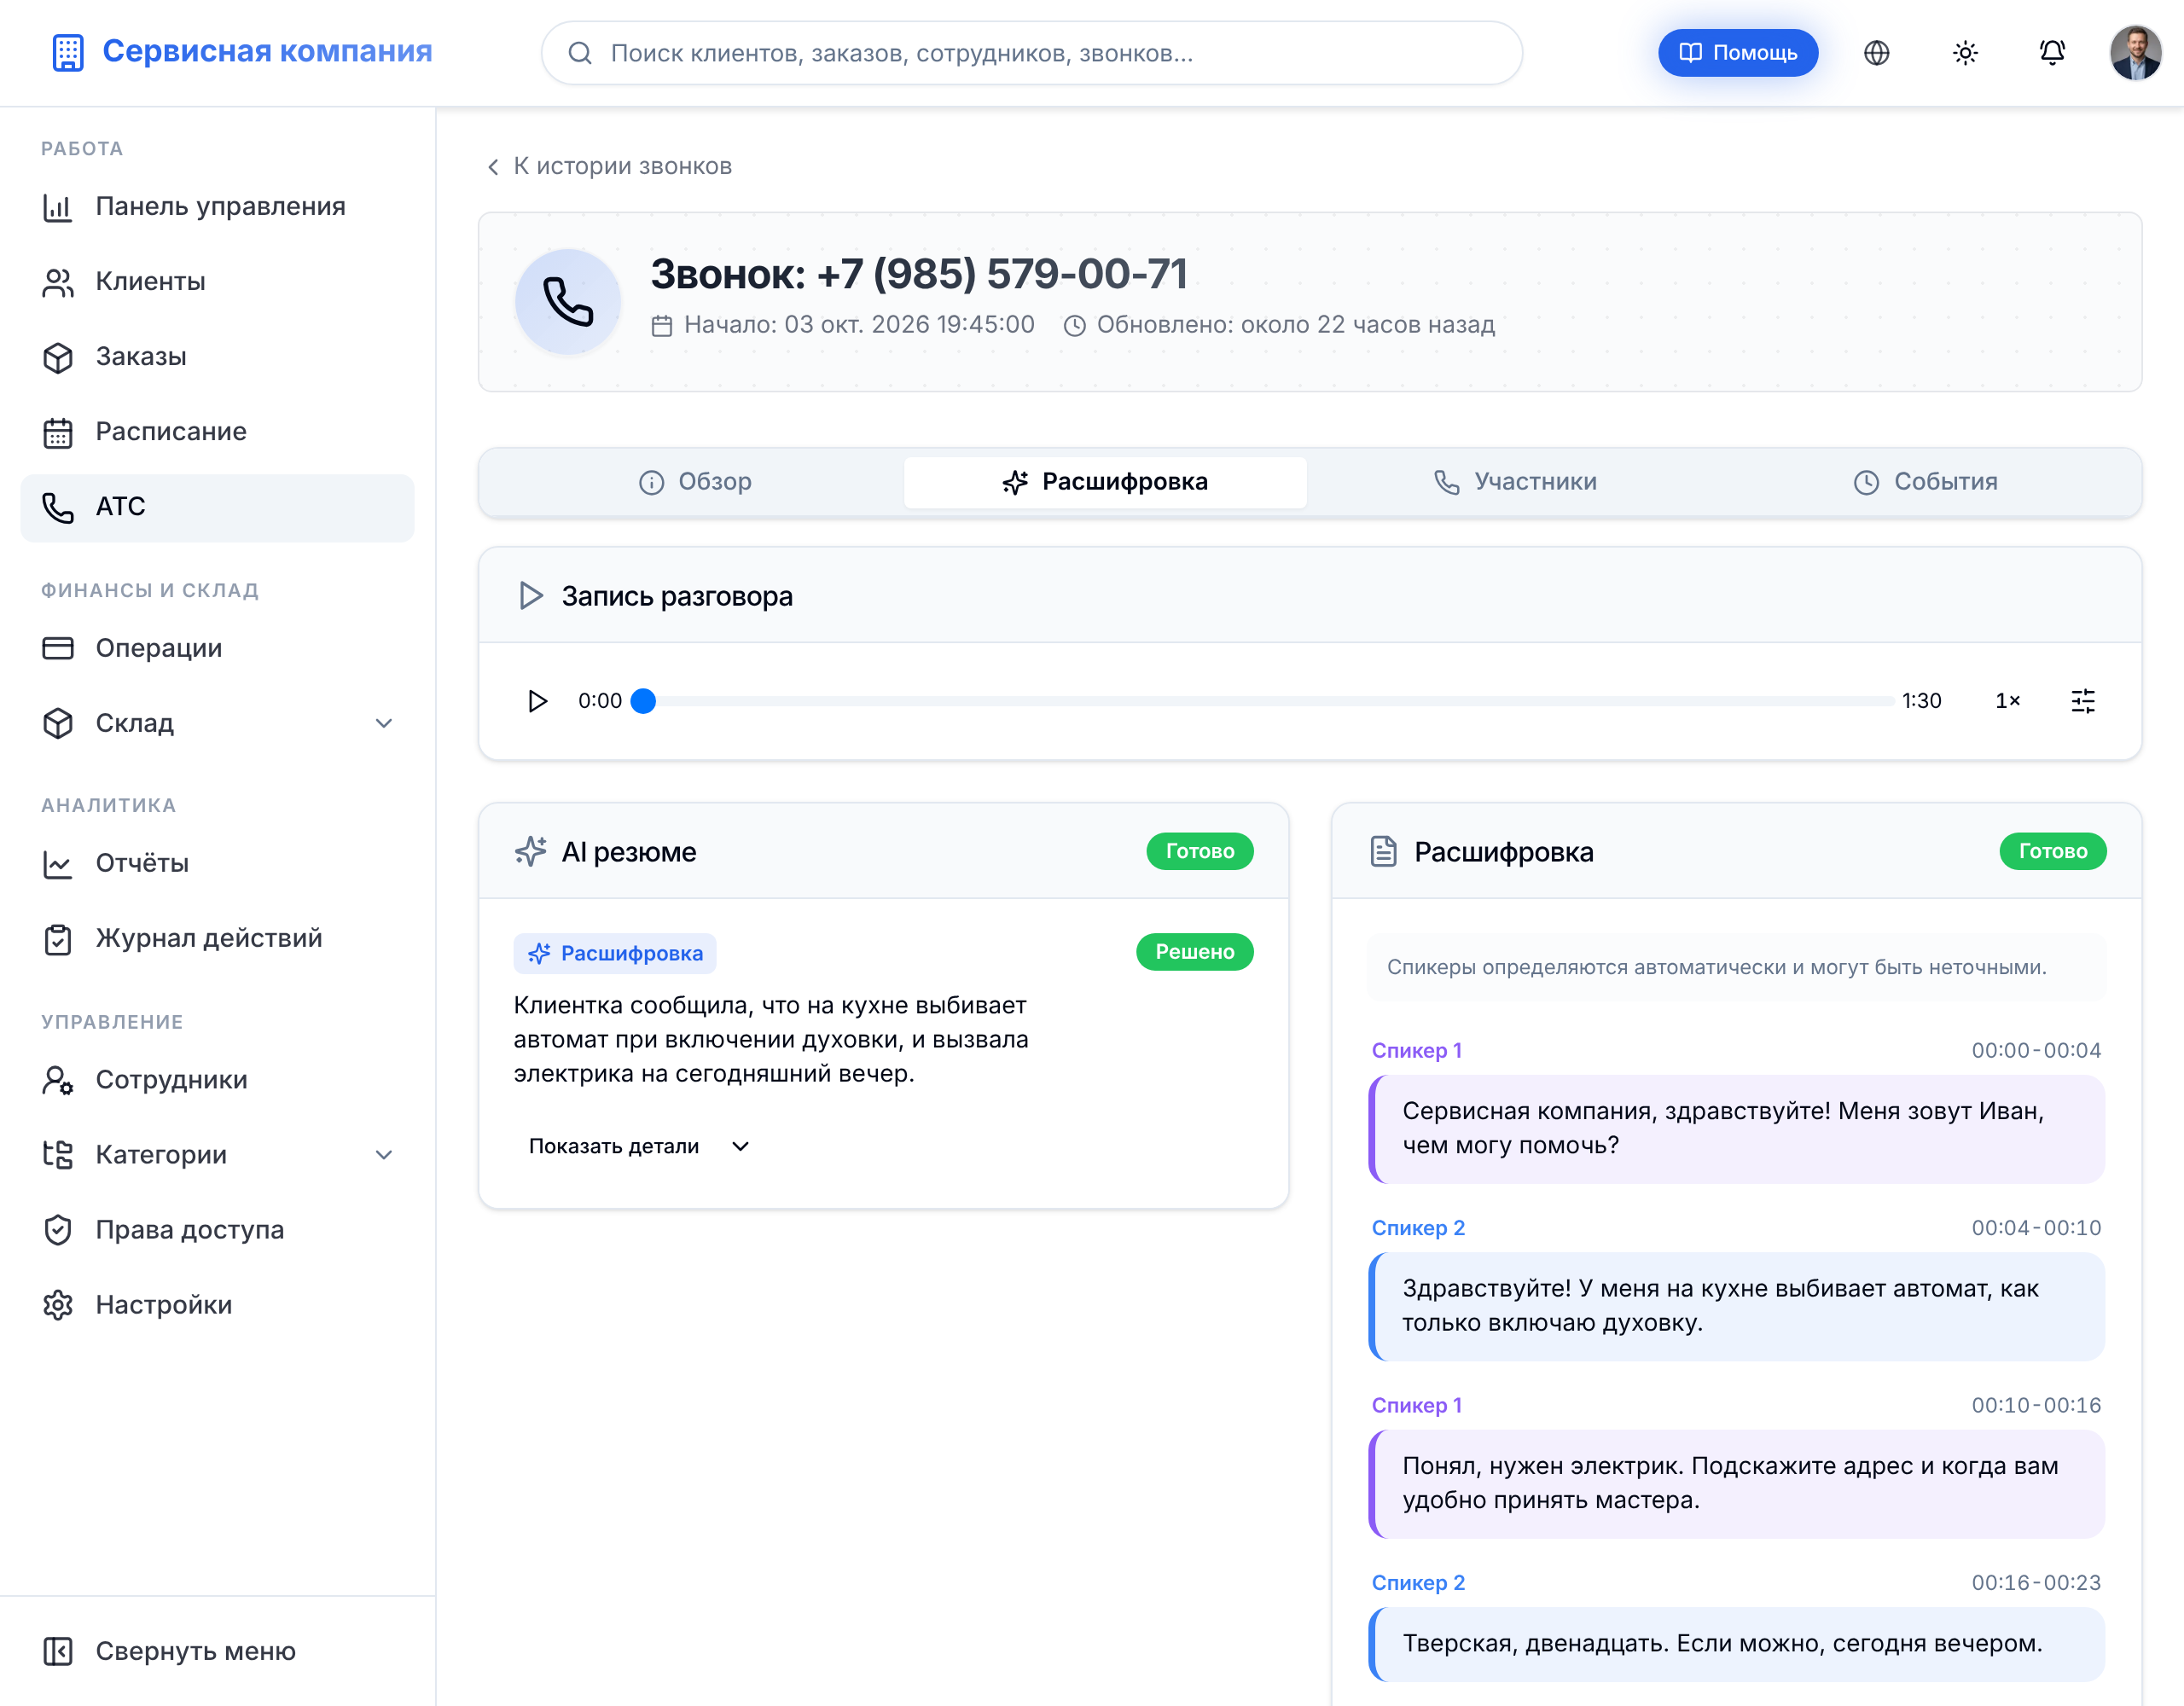Open the language globe icon

[1877, 53]
